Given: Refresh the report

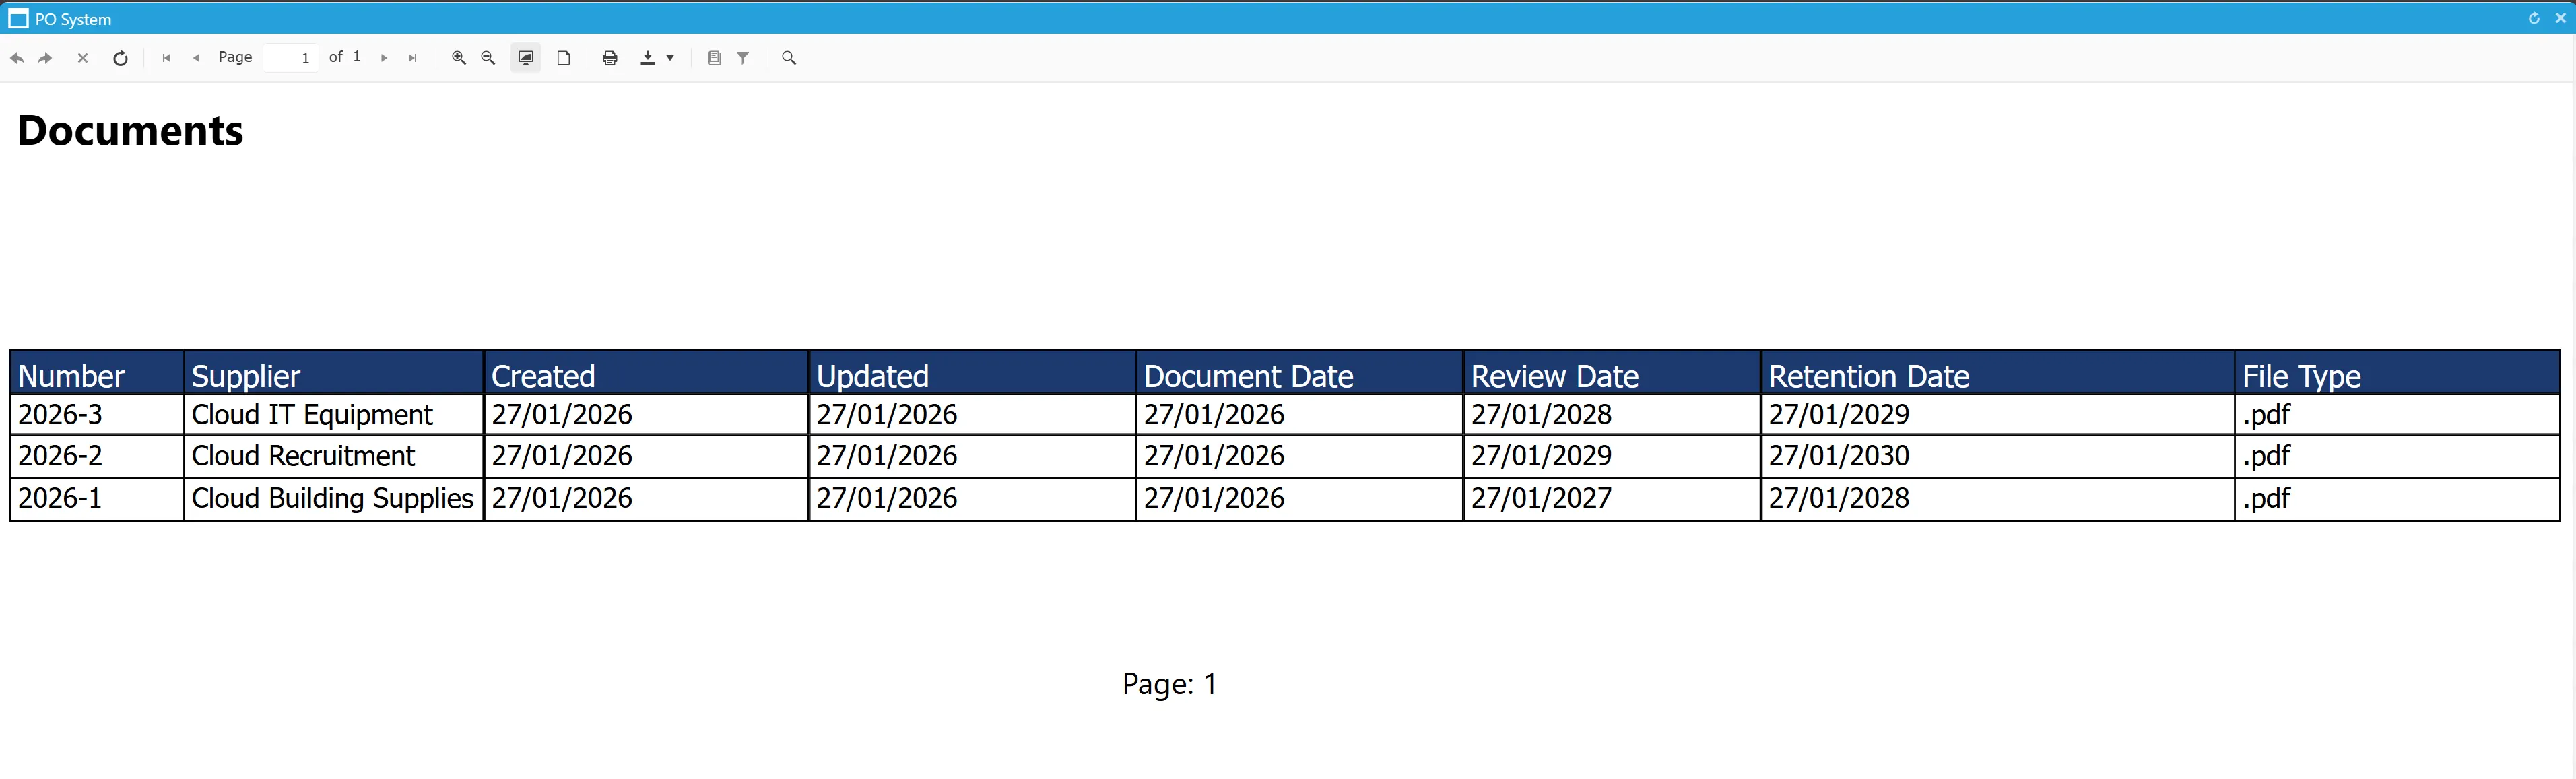Looking at the screenshot, I should pyautogui.click(x=120, y=58).
